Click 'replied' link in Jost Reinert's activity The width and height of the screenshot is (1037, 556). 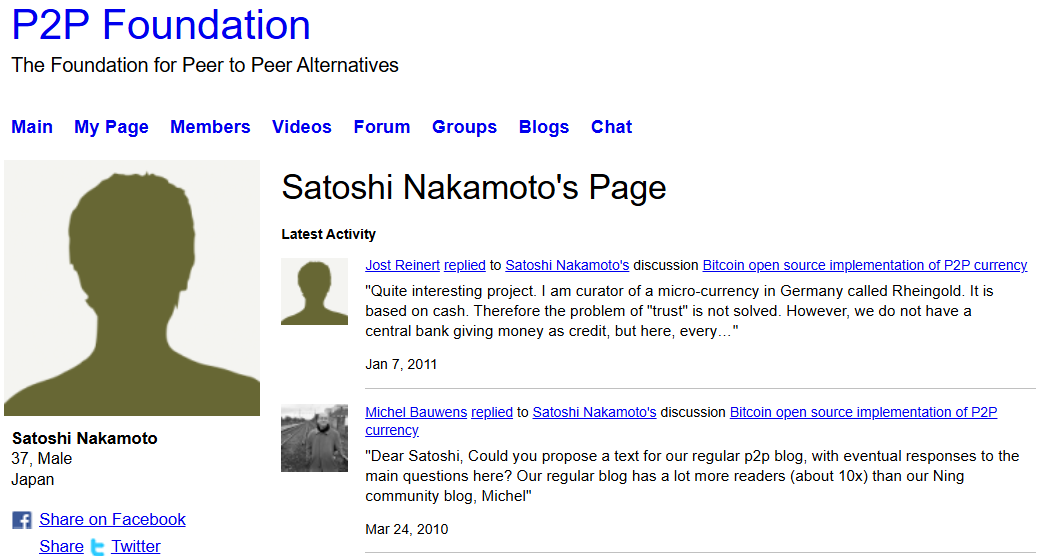pyautogui.click(x=464, y=265)
